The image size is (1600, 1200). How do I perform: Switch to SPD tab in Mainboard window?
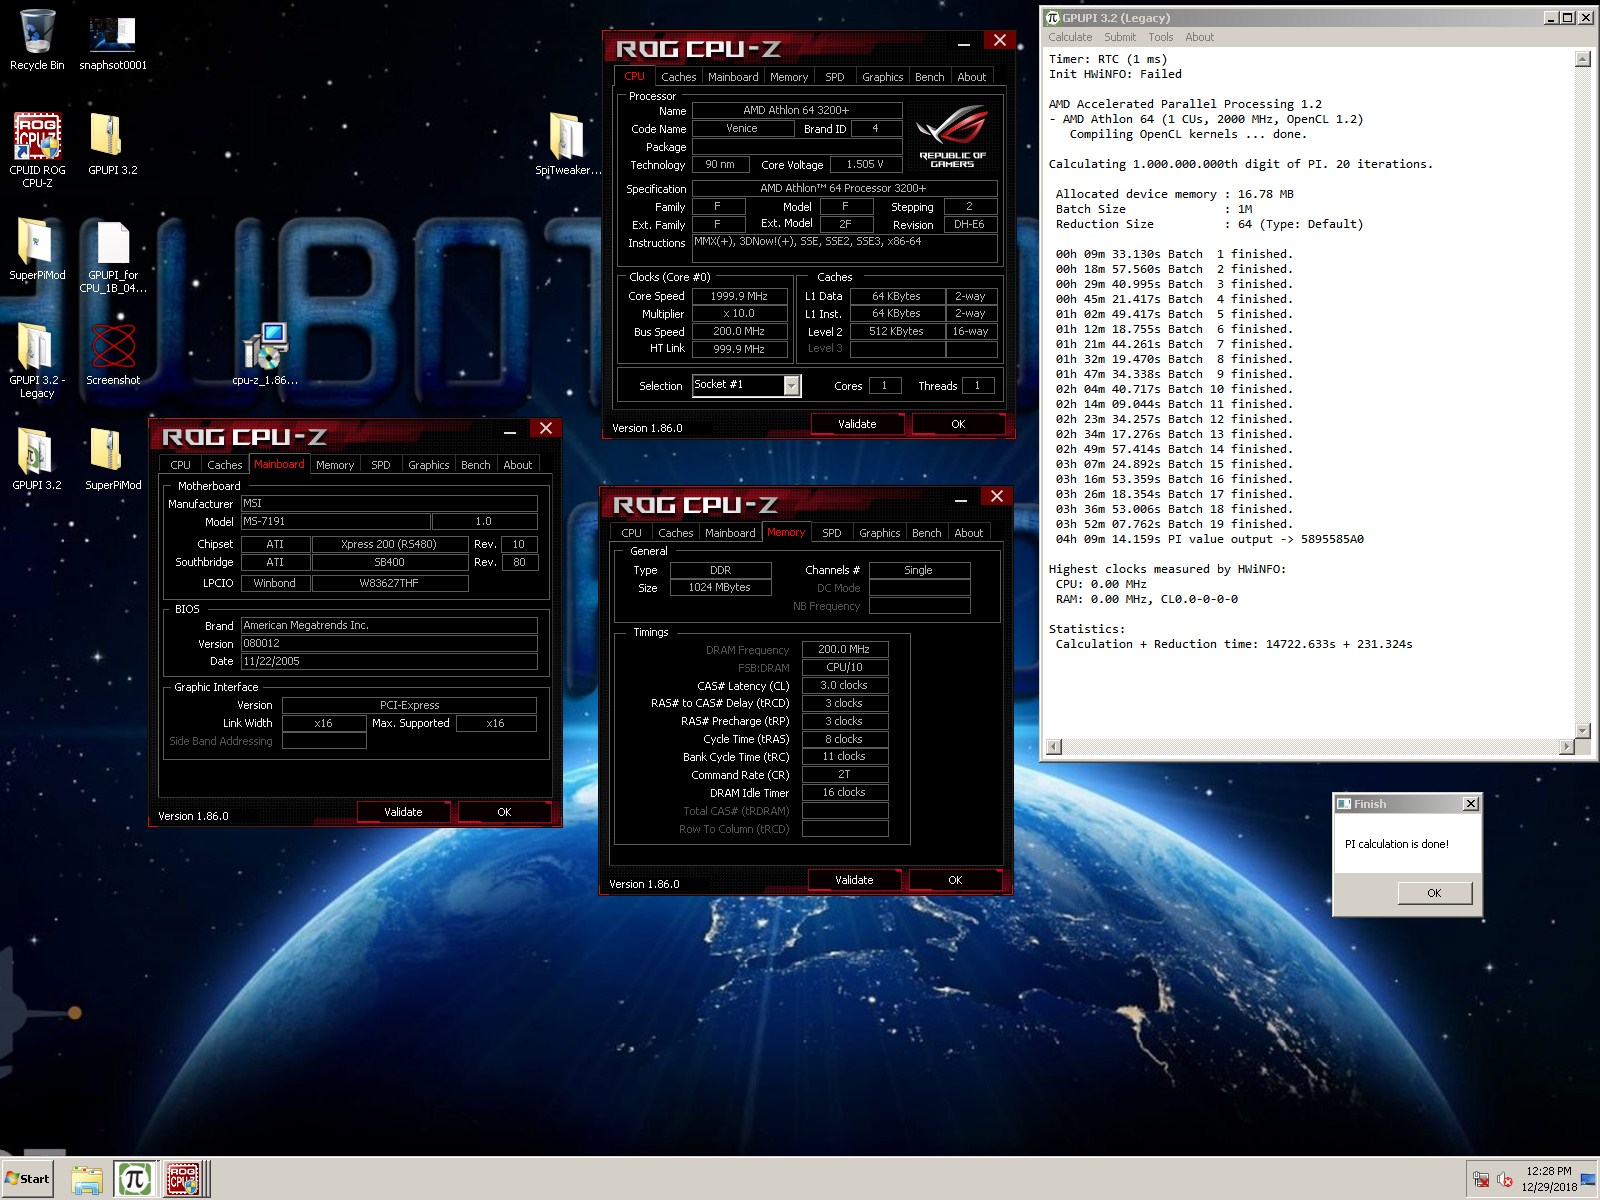(x=381, y=465)
